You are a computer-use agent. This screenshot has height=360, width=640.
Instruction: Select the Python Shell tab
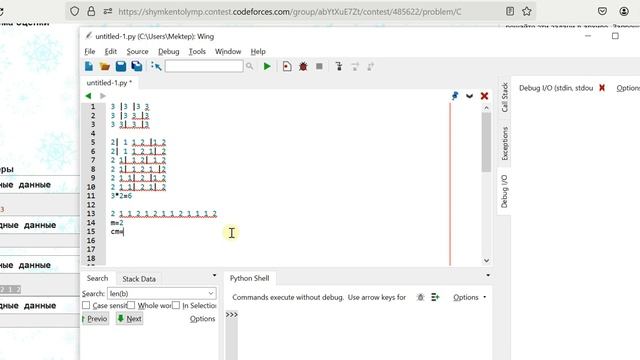[249, 278]
